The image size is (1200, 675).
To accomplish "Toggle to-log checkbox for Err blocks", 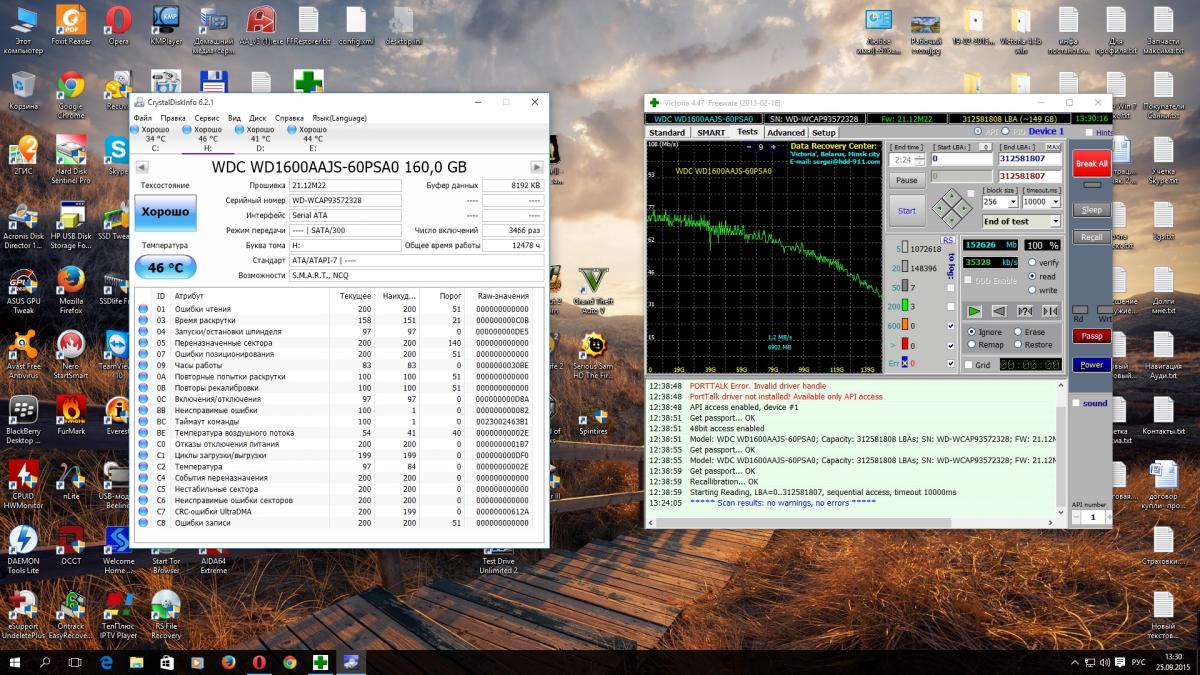I will tap(951, 363).
